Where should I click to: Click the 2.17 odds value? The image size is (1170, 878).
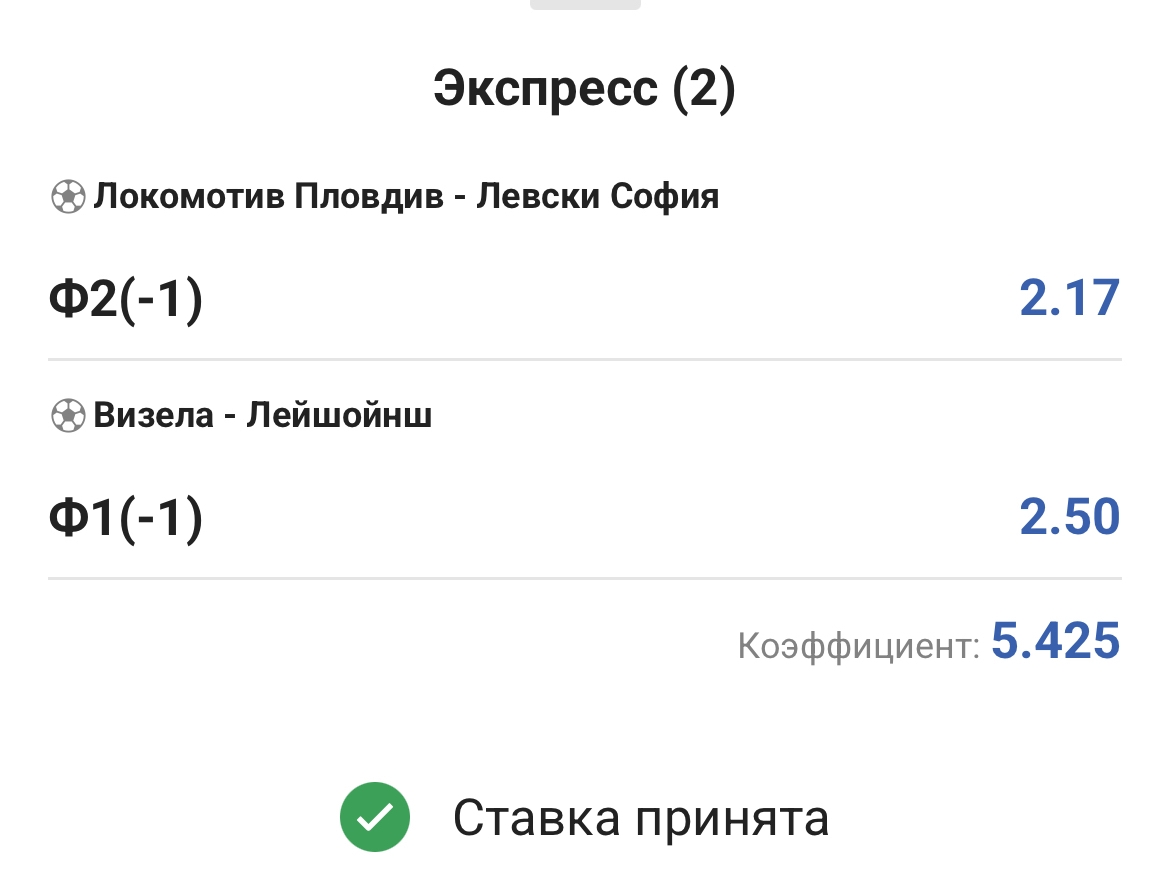point(1069,299)
